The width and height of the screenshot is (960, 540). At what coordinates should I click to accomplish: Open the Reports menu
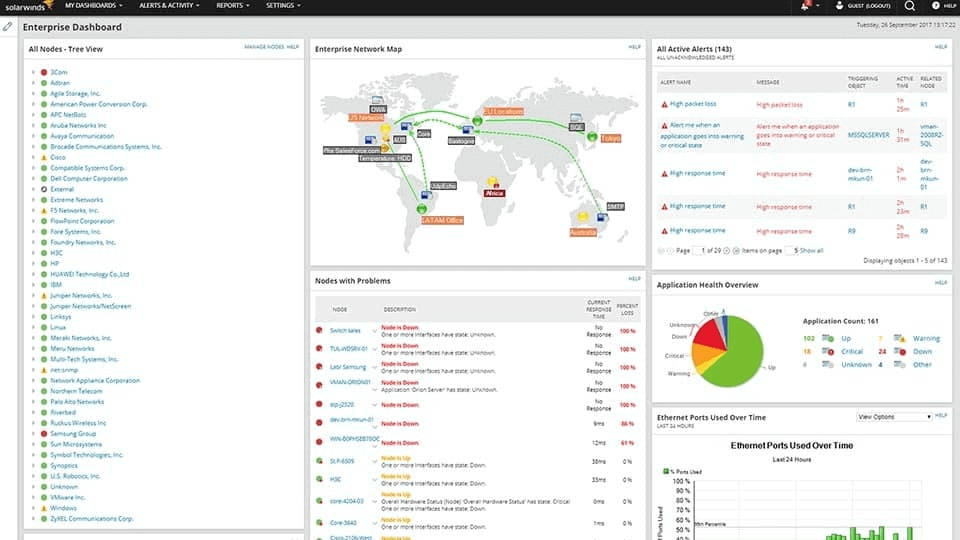tap(233, 6)
